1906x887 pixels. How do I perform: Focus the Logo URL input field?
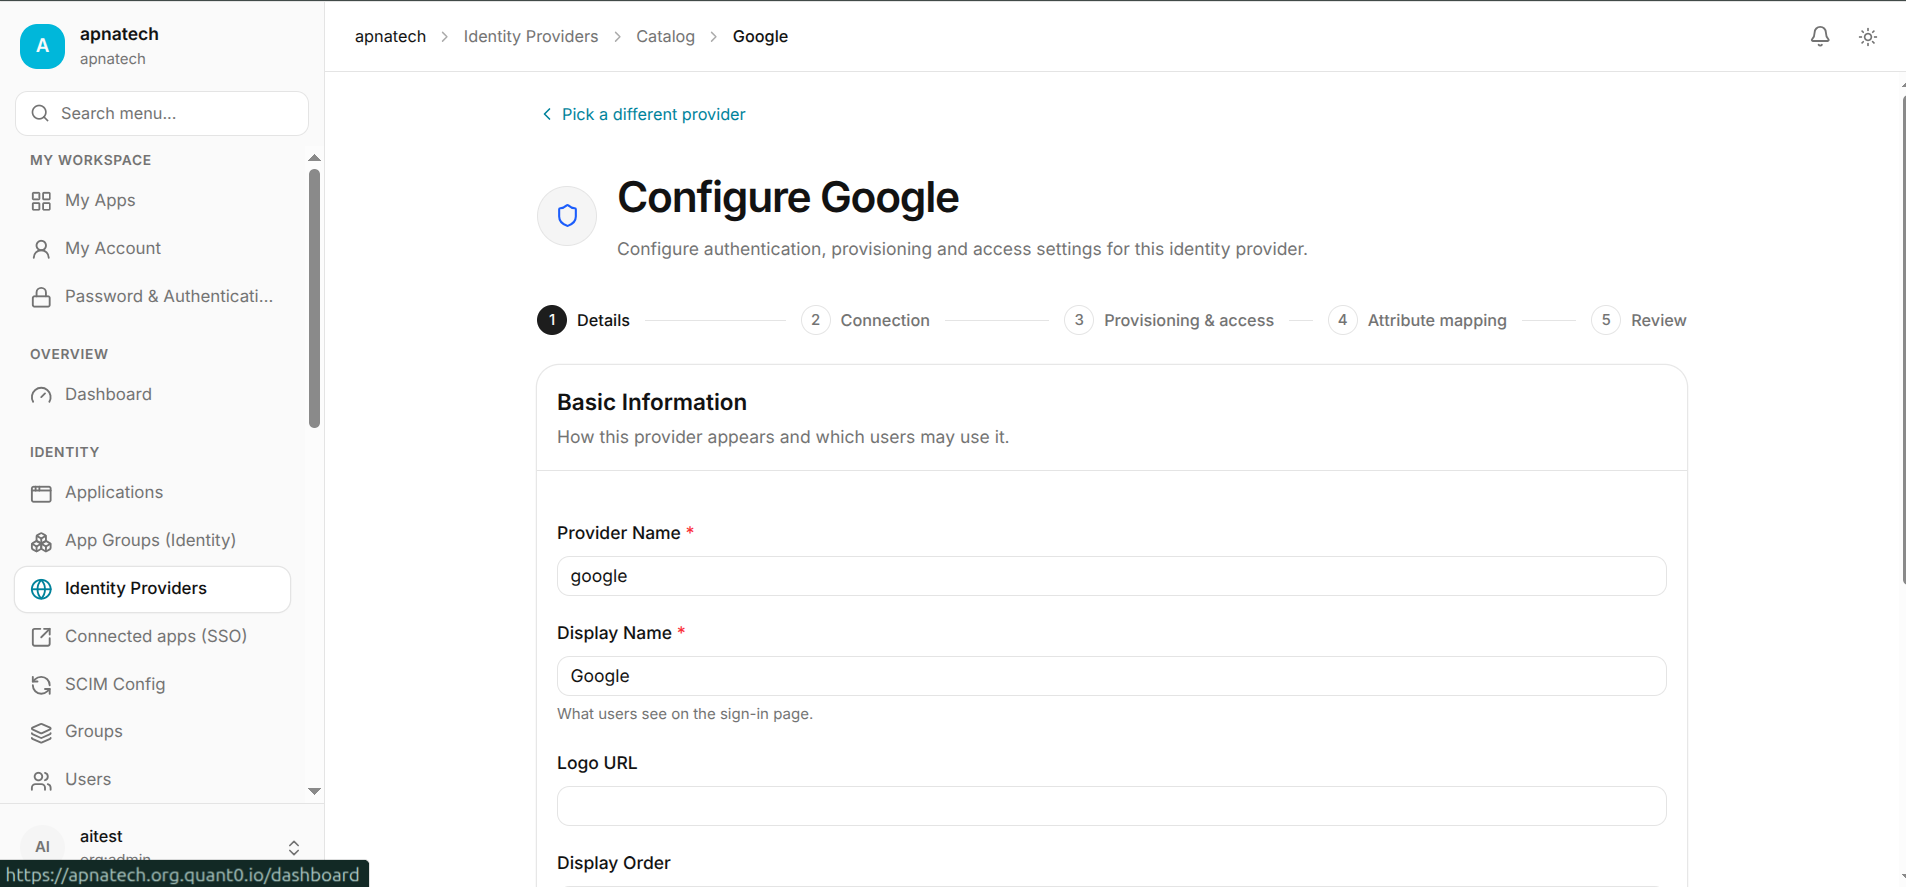click(1111, 806)
